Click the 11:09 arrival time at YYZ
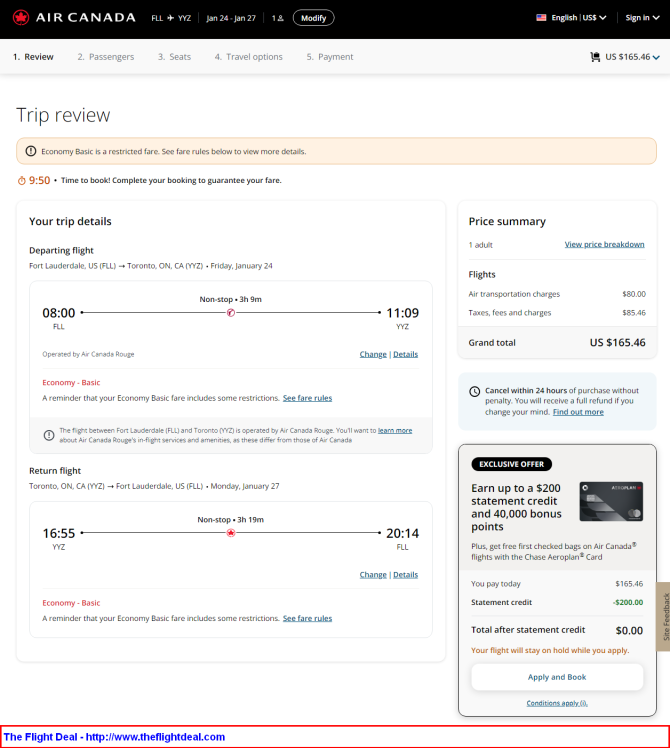The width and height of the screenshot is (670, 748). pyautogui.click(x=402, y=313)
